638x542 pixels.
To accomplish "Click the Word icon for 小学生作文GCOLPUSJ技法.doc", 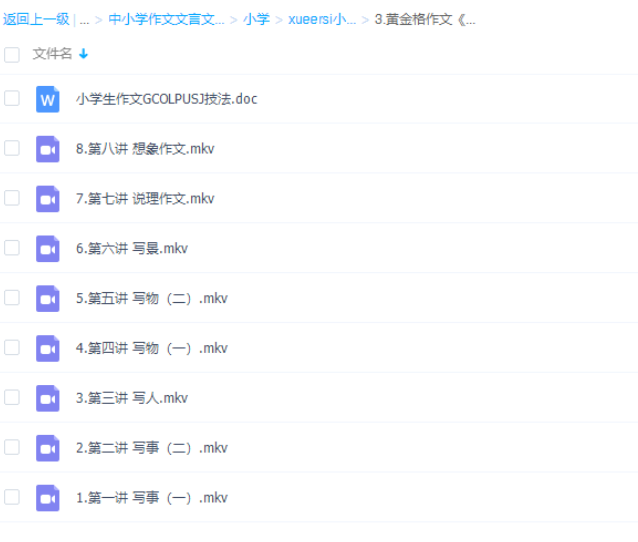I will [48, 99].
